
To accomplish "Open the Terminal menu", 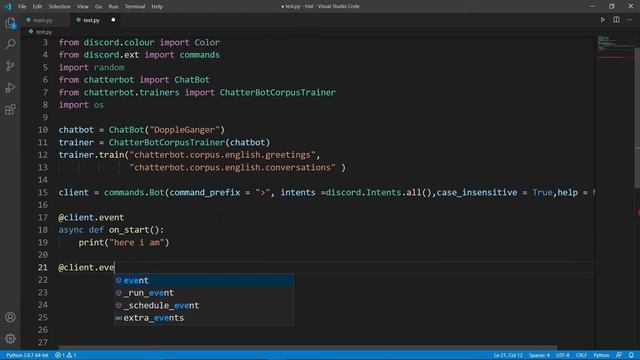I will coord(135,7).
